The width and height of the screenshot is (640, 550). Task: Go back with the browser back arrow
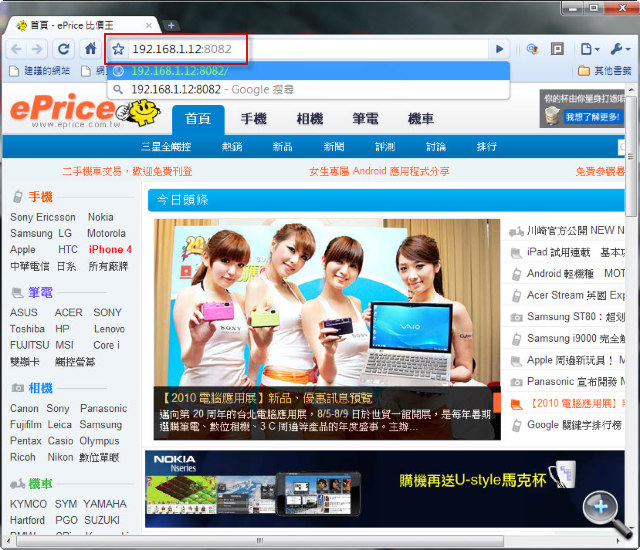(17, 49)
